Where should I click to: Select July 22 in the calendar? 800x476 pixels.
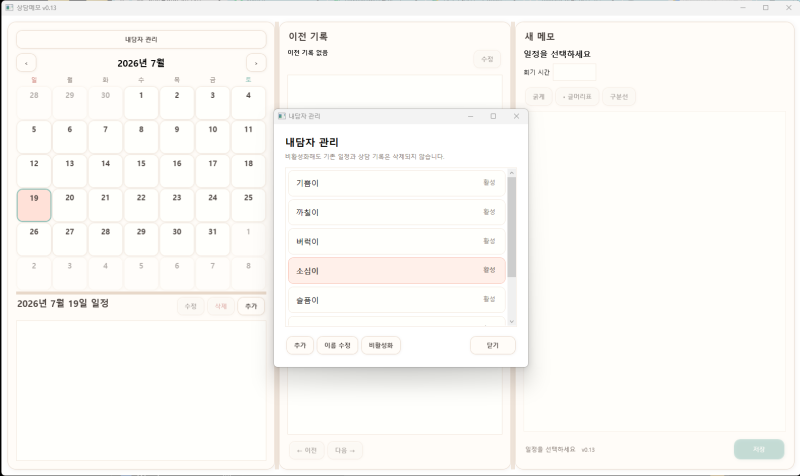point(141,205)
